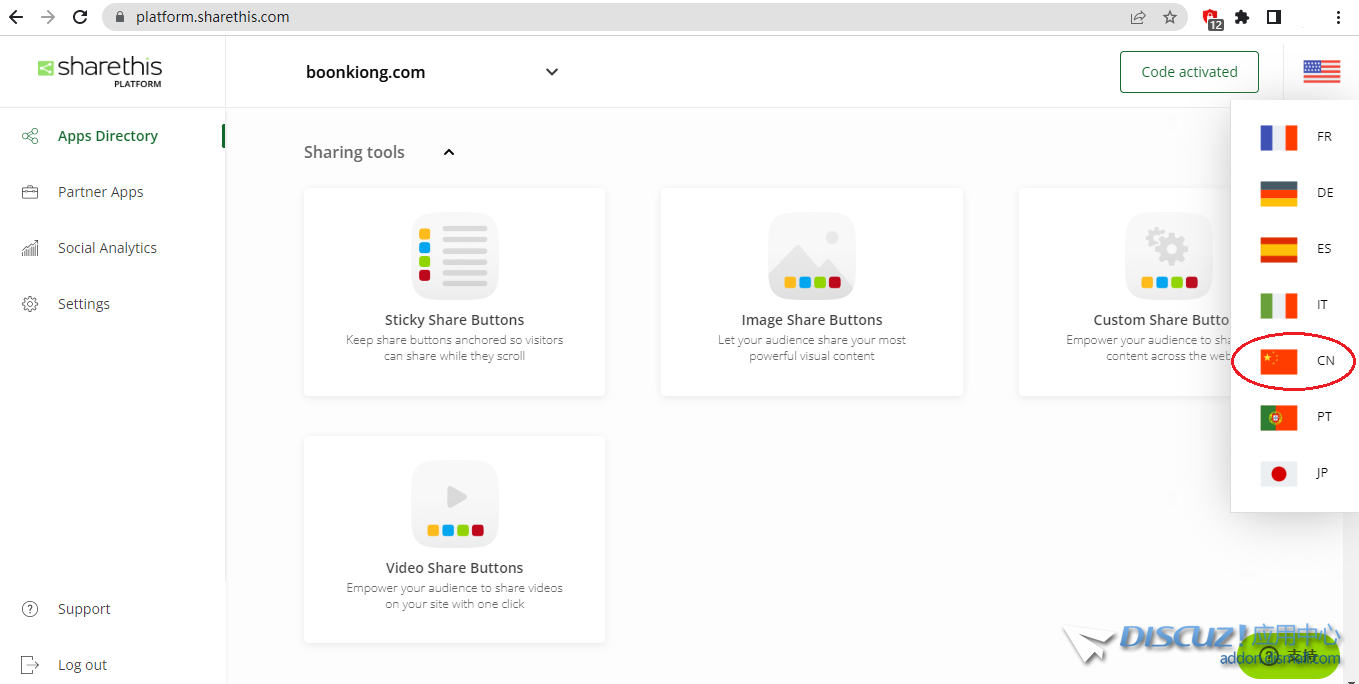Reload the page
This screenshot has height=684, width=1359.
(x=80, y=17)
